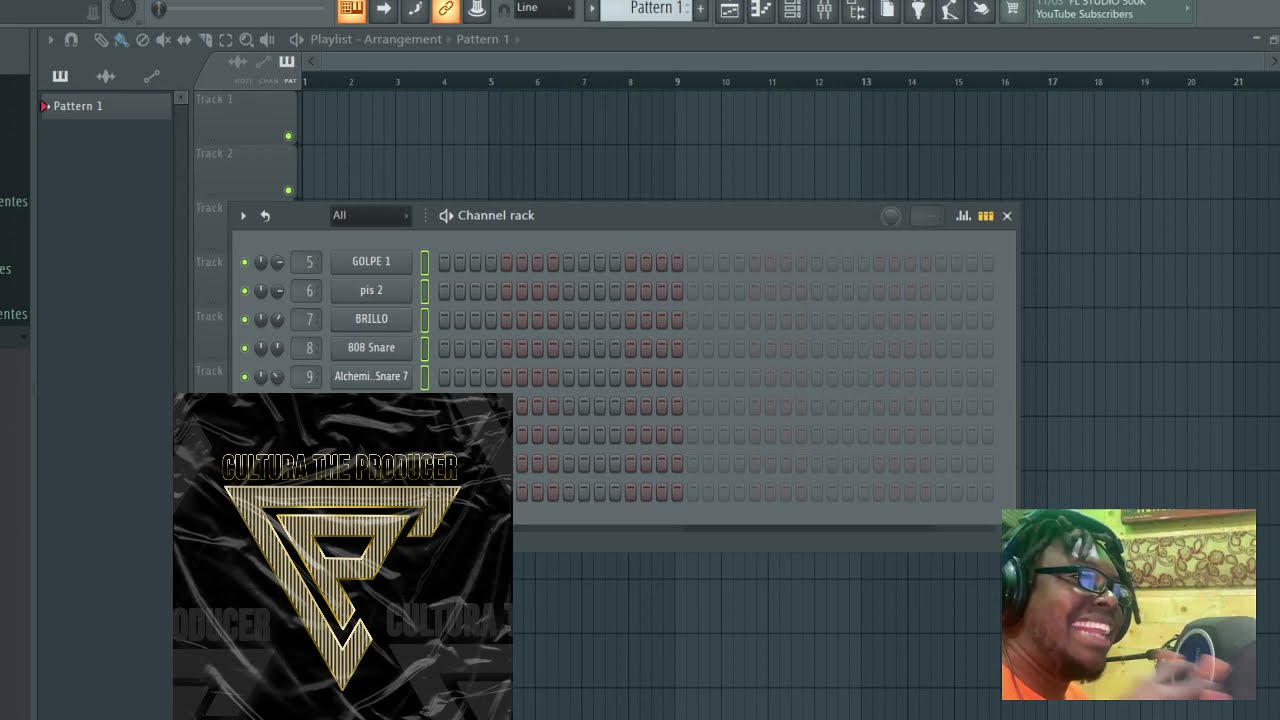This screenshot has width=1280, height=720.
Task: Open project info page icon
Action: (887, 10)
